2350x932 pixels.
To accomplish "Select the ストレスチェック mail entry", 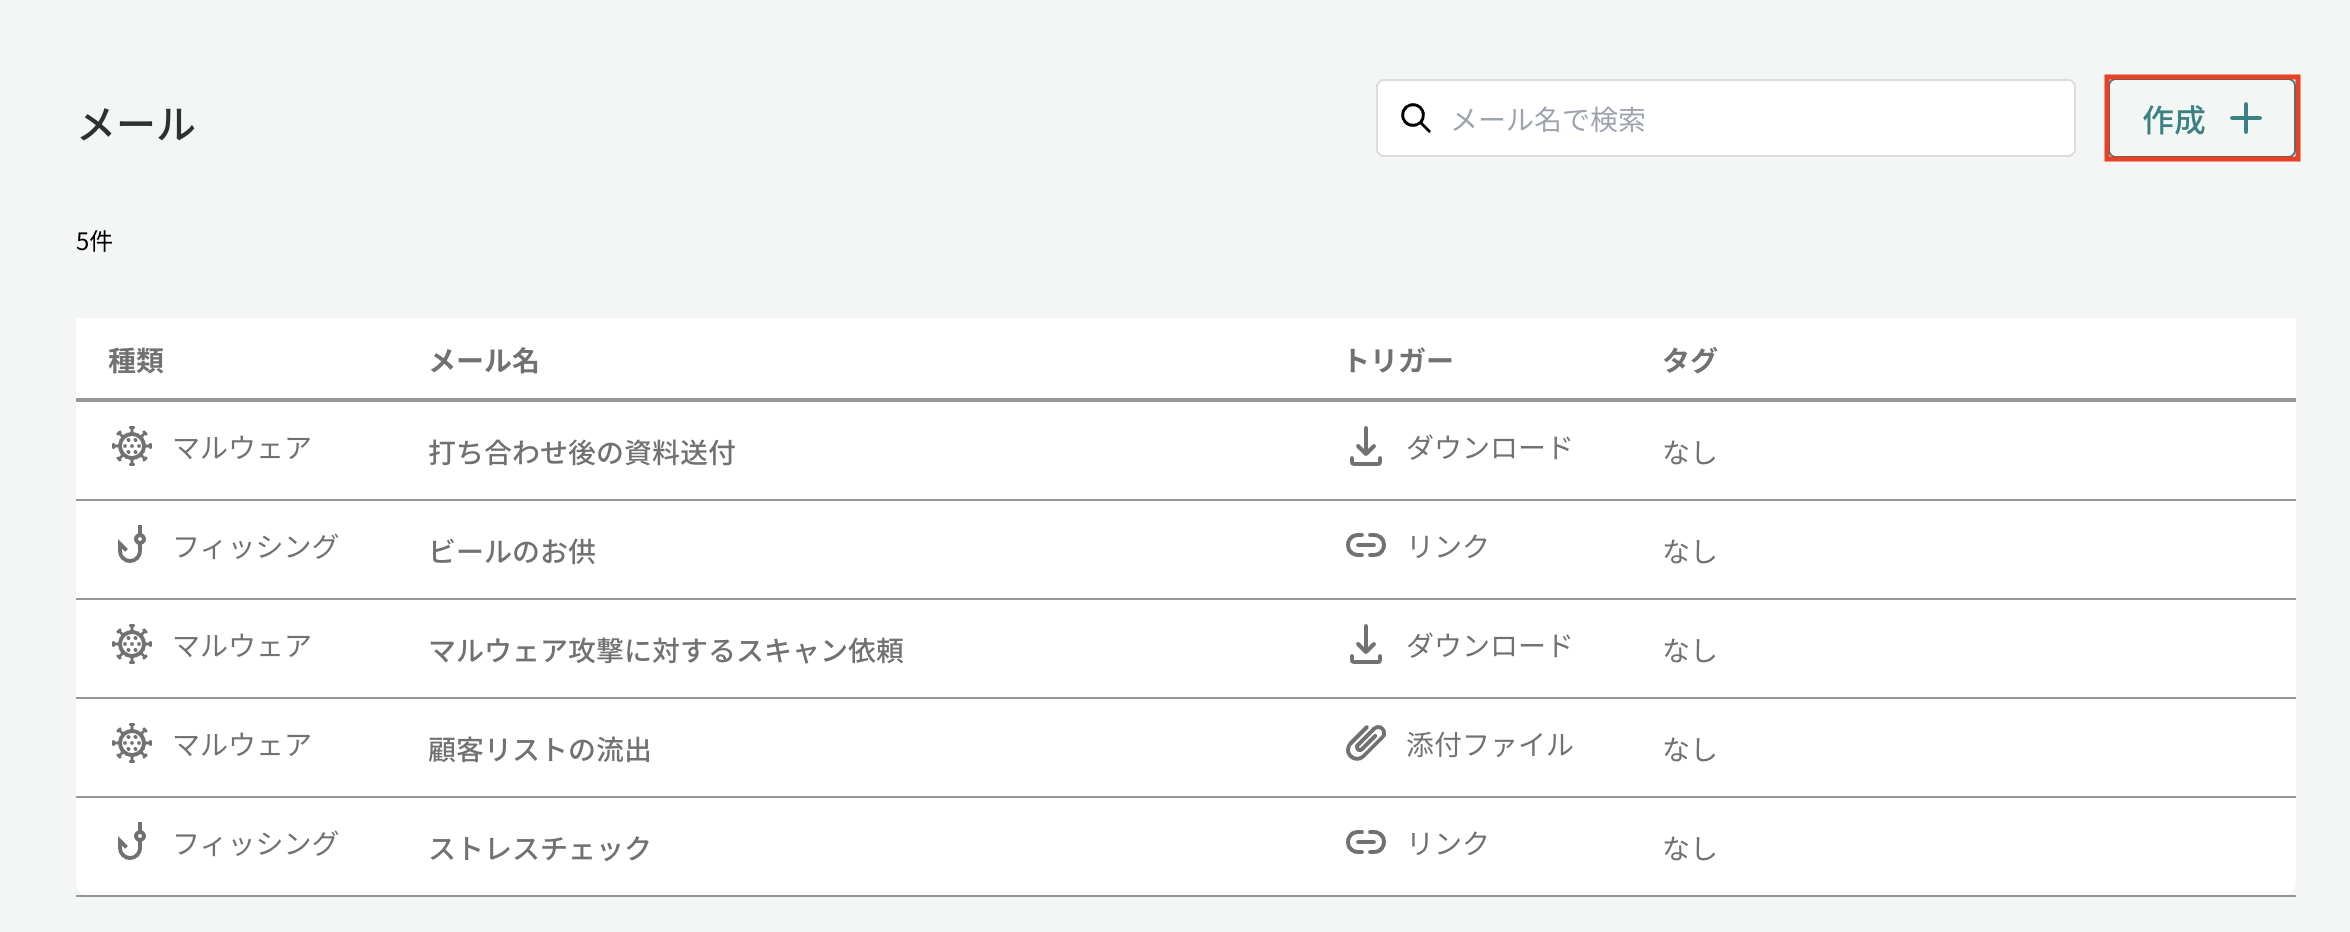I will click(540, 848).
